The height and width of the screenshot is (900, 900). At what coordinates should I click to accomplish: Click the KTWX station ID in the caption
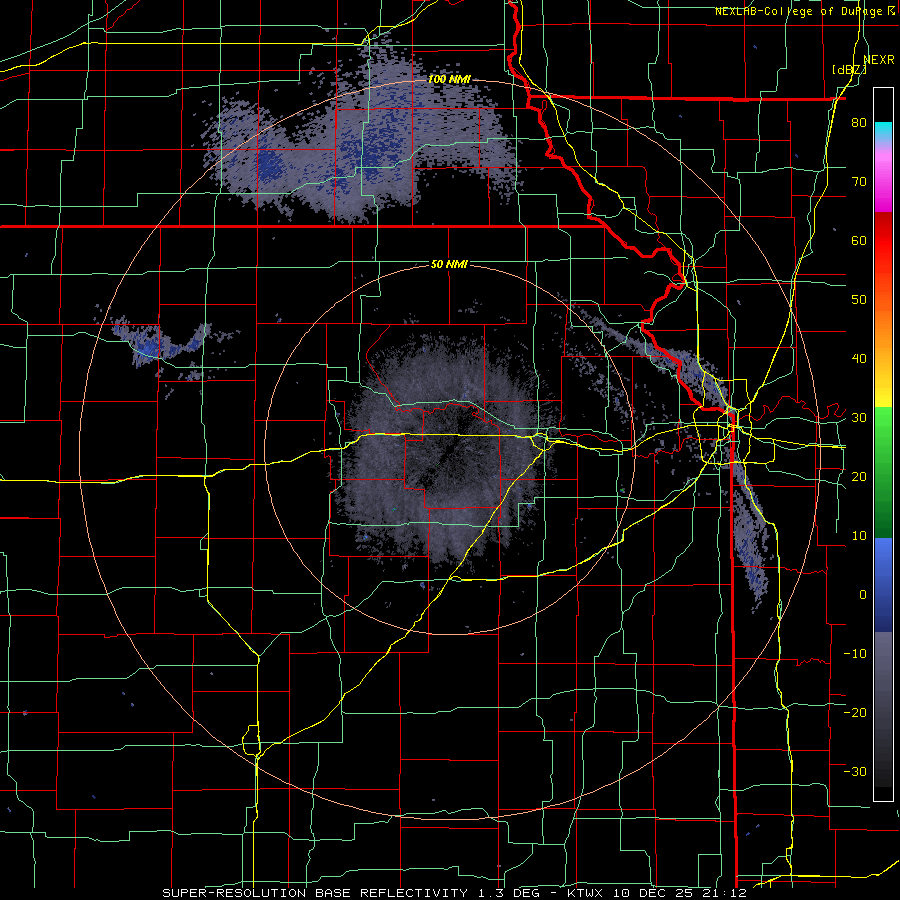[583, 893]
